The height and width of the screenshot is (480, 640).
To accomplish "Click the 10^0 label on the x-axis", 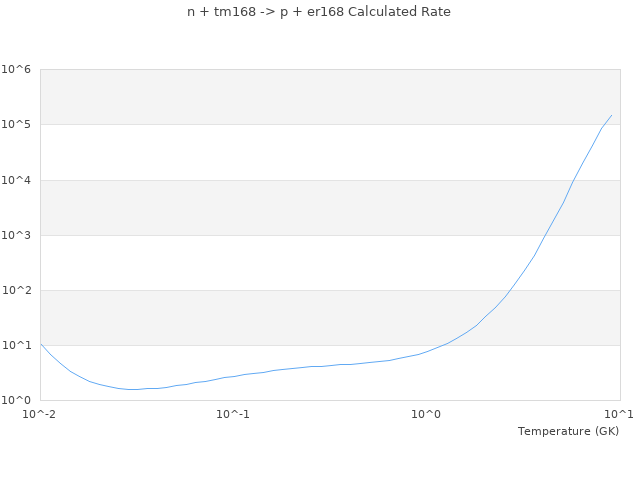I will point(427,414).
